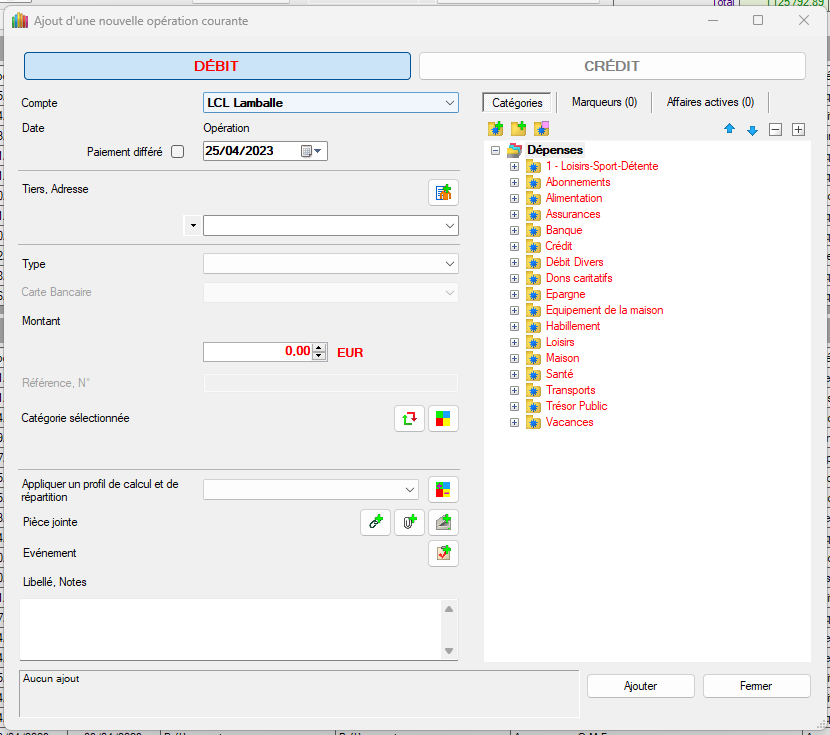Screen dimensions: 830x735
Task: Click the red-green swap arrows category icon
Action: pos(409,419)
